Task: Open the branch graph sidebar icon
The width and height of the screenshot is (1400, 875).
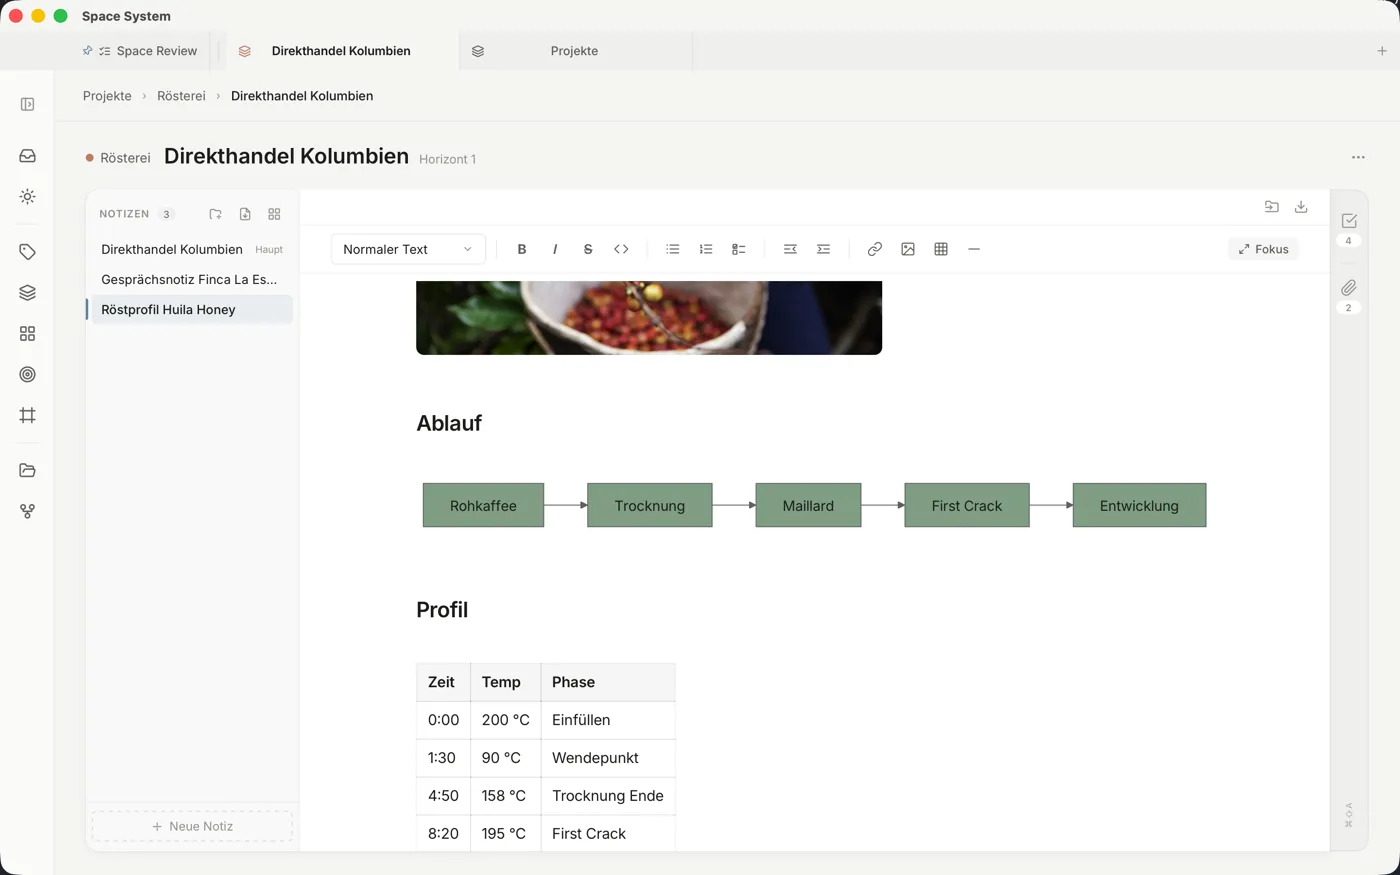Action: (27, 511)
